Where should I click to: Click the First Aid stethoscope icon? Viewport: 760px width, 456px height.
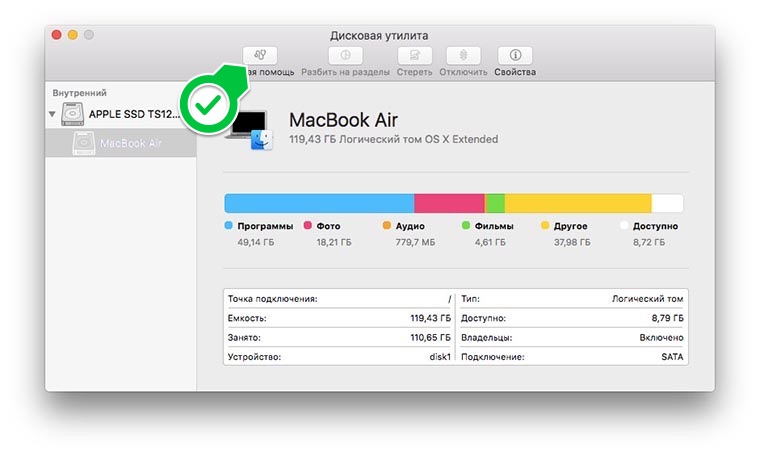coord(260,55)
